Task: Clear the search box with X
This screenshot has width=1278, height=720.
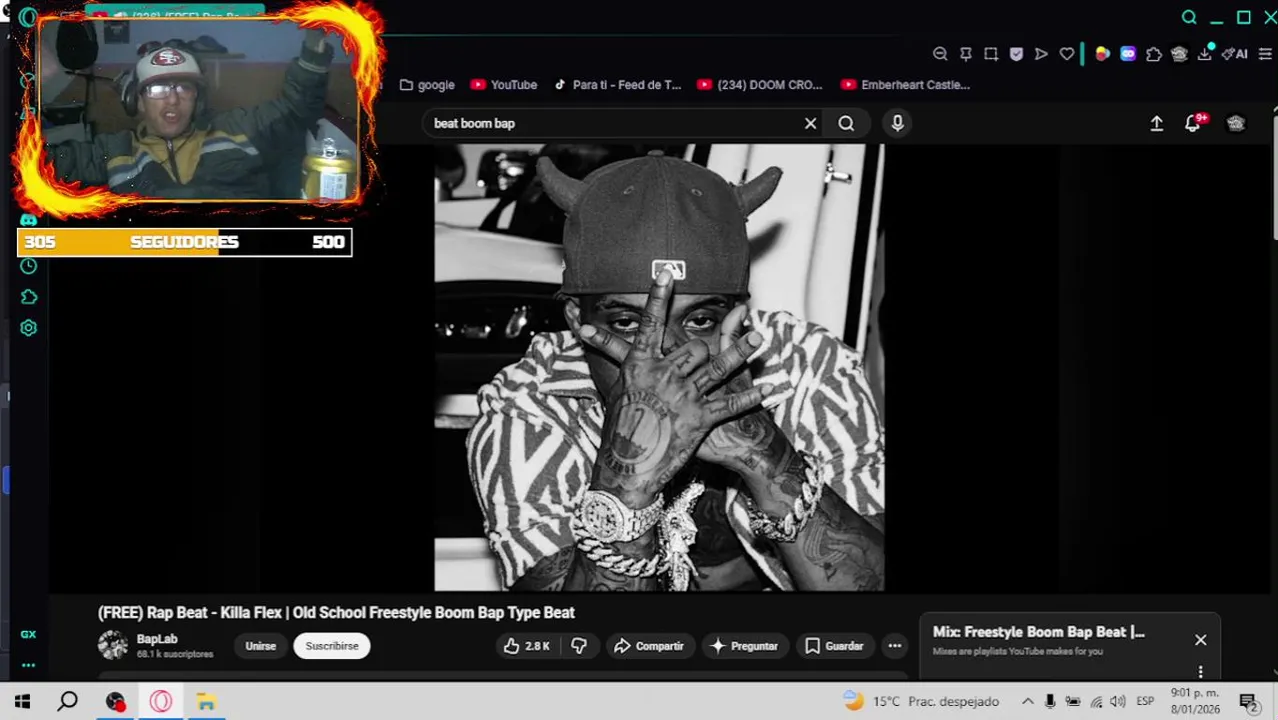Action: click(811, 123)
